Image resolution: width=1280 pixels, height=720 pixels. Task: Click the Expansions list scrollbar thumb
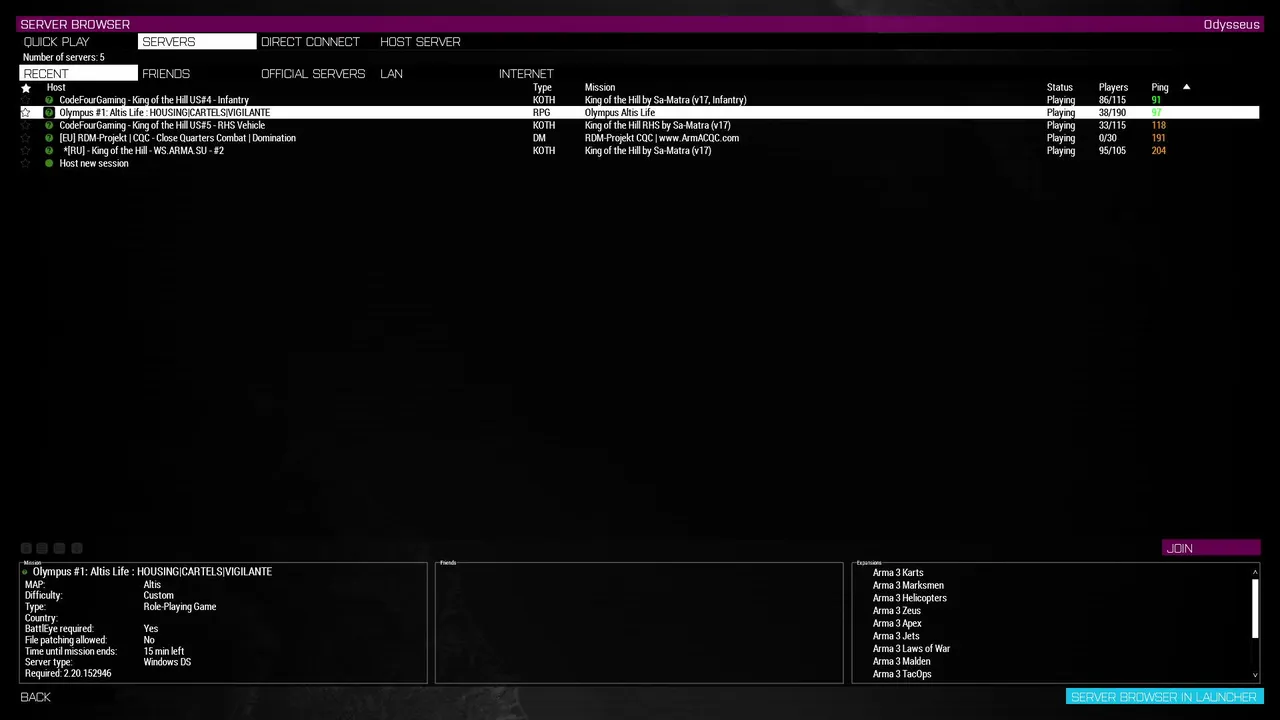tap(1255, 608)
